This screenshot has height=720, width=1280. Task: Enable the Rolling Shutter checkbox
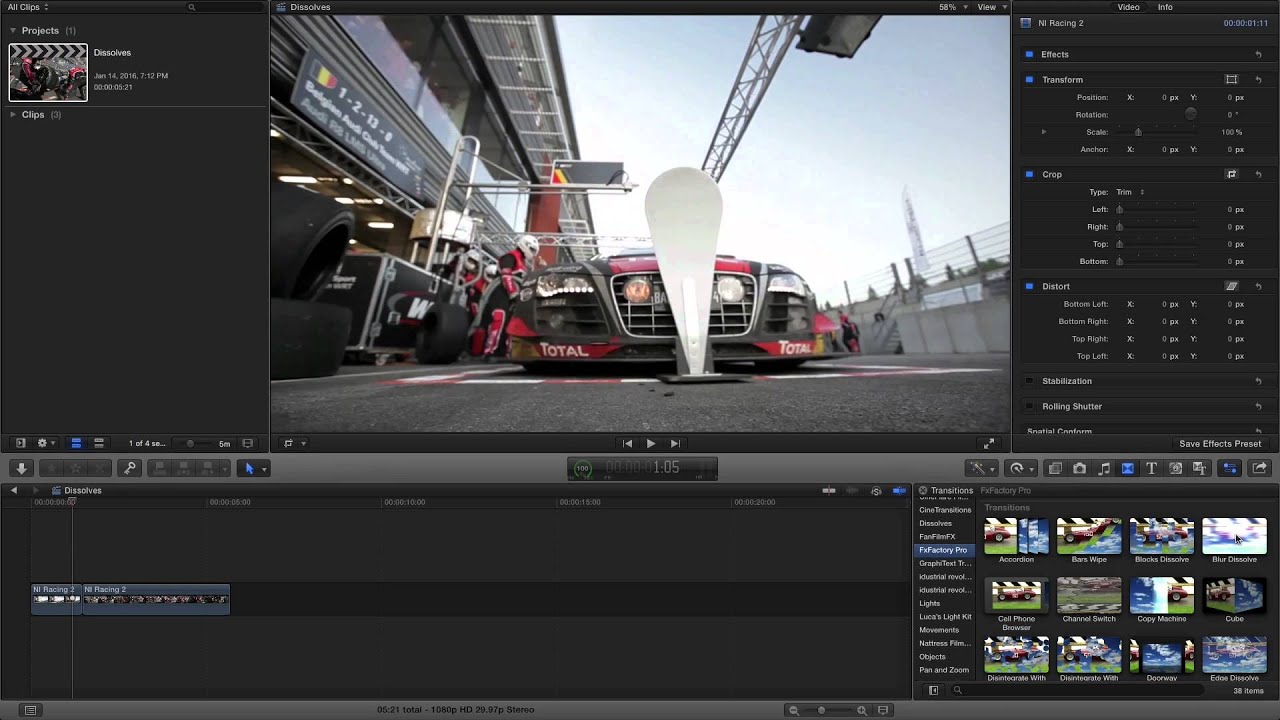pyautogui.click(x=1028, y=406)
